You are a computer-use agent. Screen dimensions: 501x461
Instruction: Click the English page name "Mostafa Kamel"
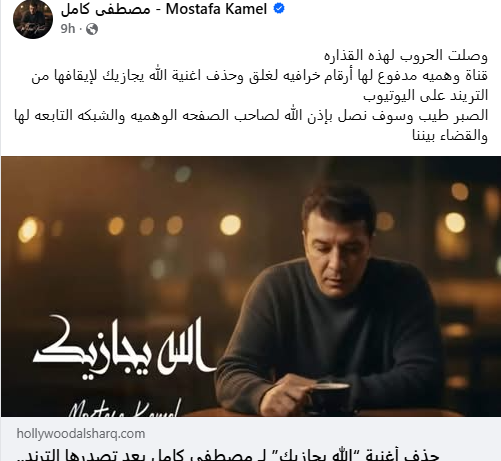[x=217, y=9]
